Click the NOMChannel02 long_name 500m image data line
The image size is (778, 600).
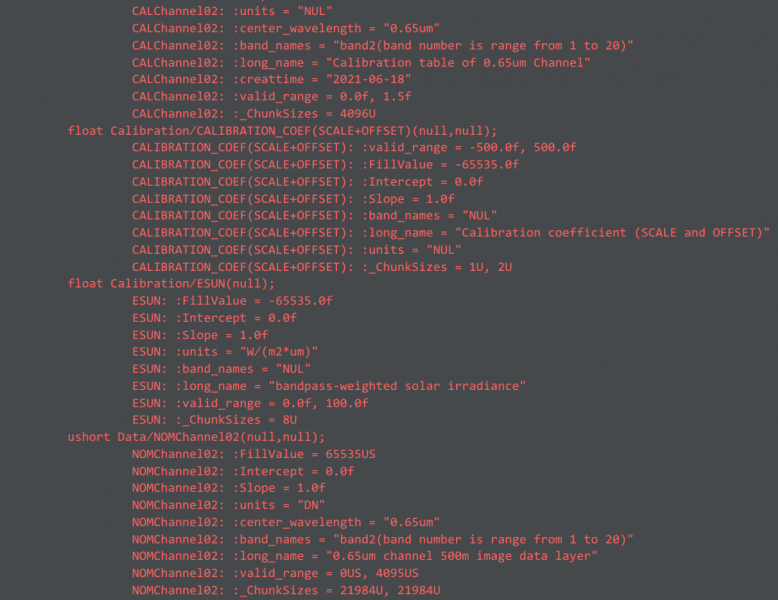(365, 555)
